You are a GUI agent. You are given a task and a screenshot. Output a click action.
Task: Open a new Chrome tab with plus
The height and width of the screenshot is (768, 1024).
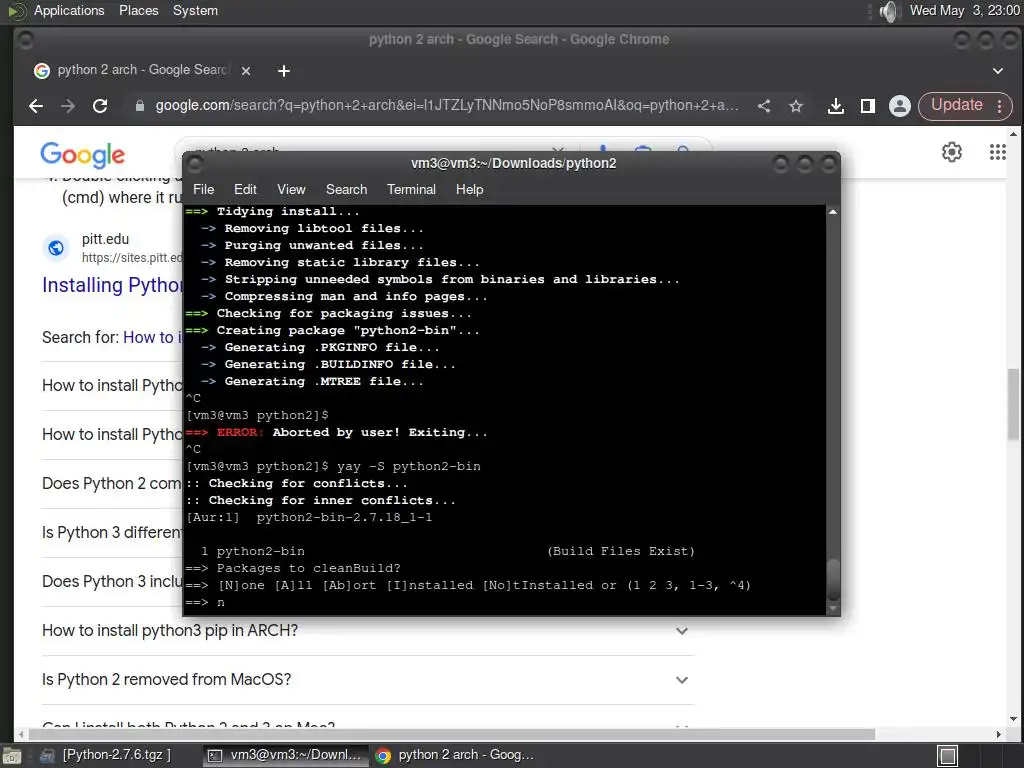point(283,71)
